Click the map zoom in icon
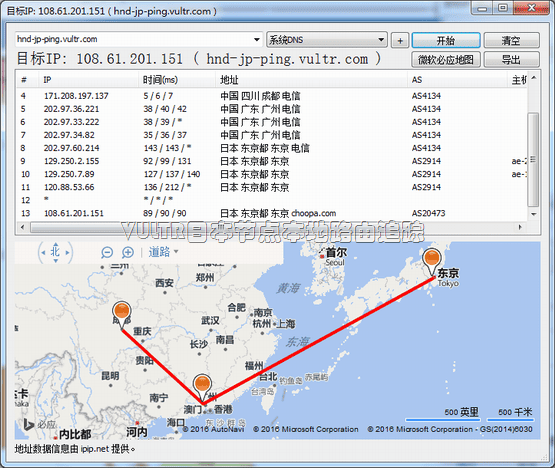Screen dimensions: 555x468 [128, 252]
